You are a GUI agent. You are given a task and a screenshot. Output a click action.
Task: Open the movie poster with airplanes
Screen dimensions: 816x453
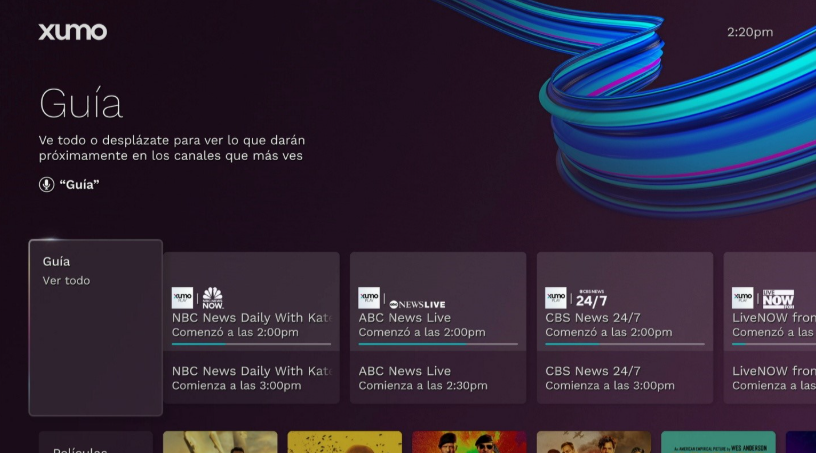click(x=594, y=442)
